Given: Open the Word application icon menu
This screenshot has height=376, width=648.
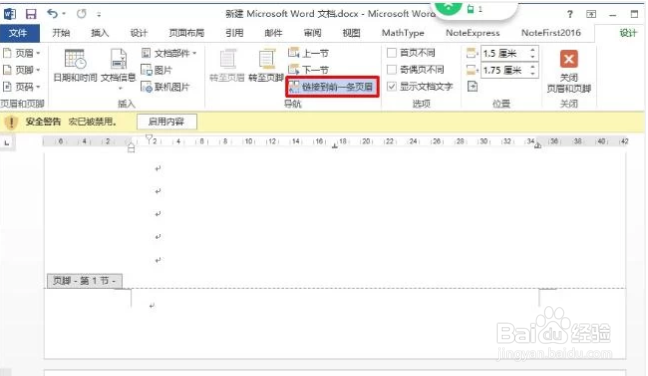Looking at the screenshot, I should [10, 14].
